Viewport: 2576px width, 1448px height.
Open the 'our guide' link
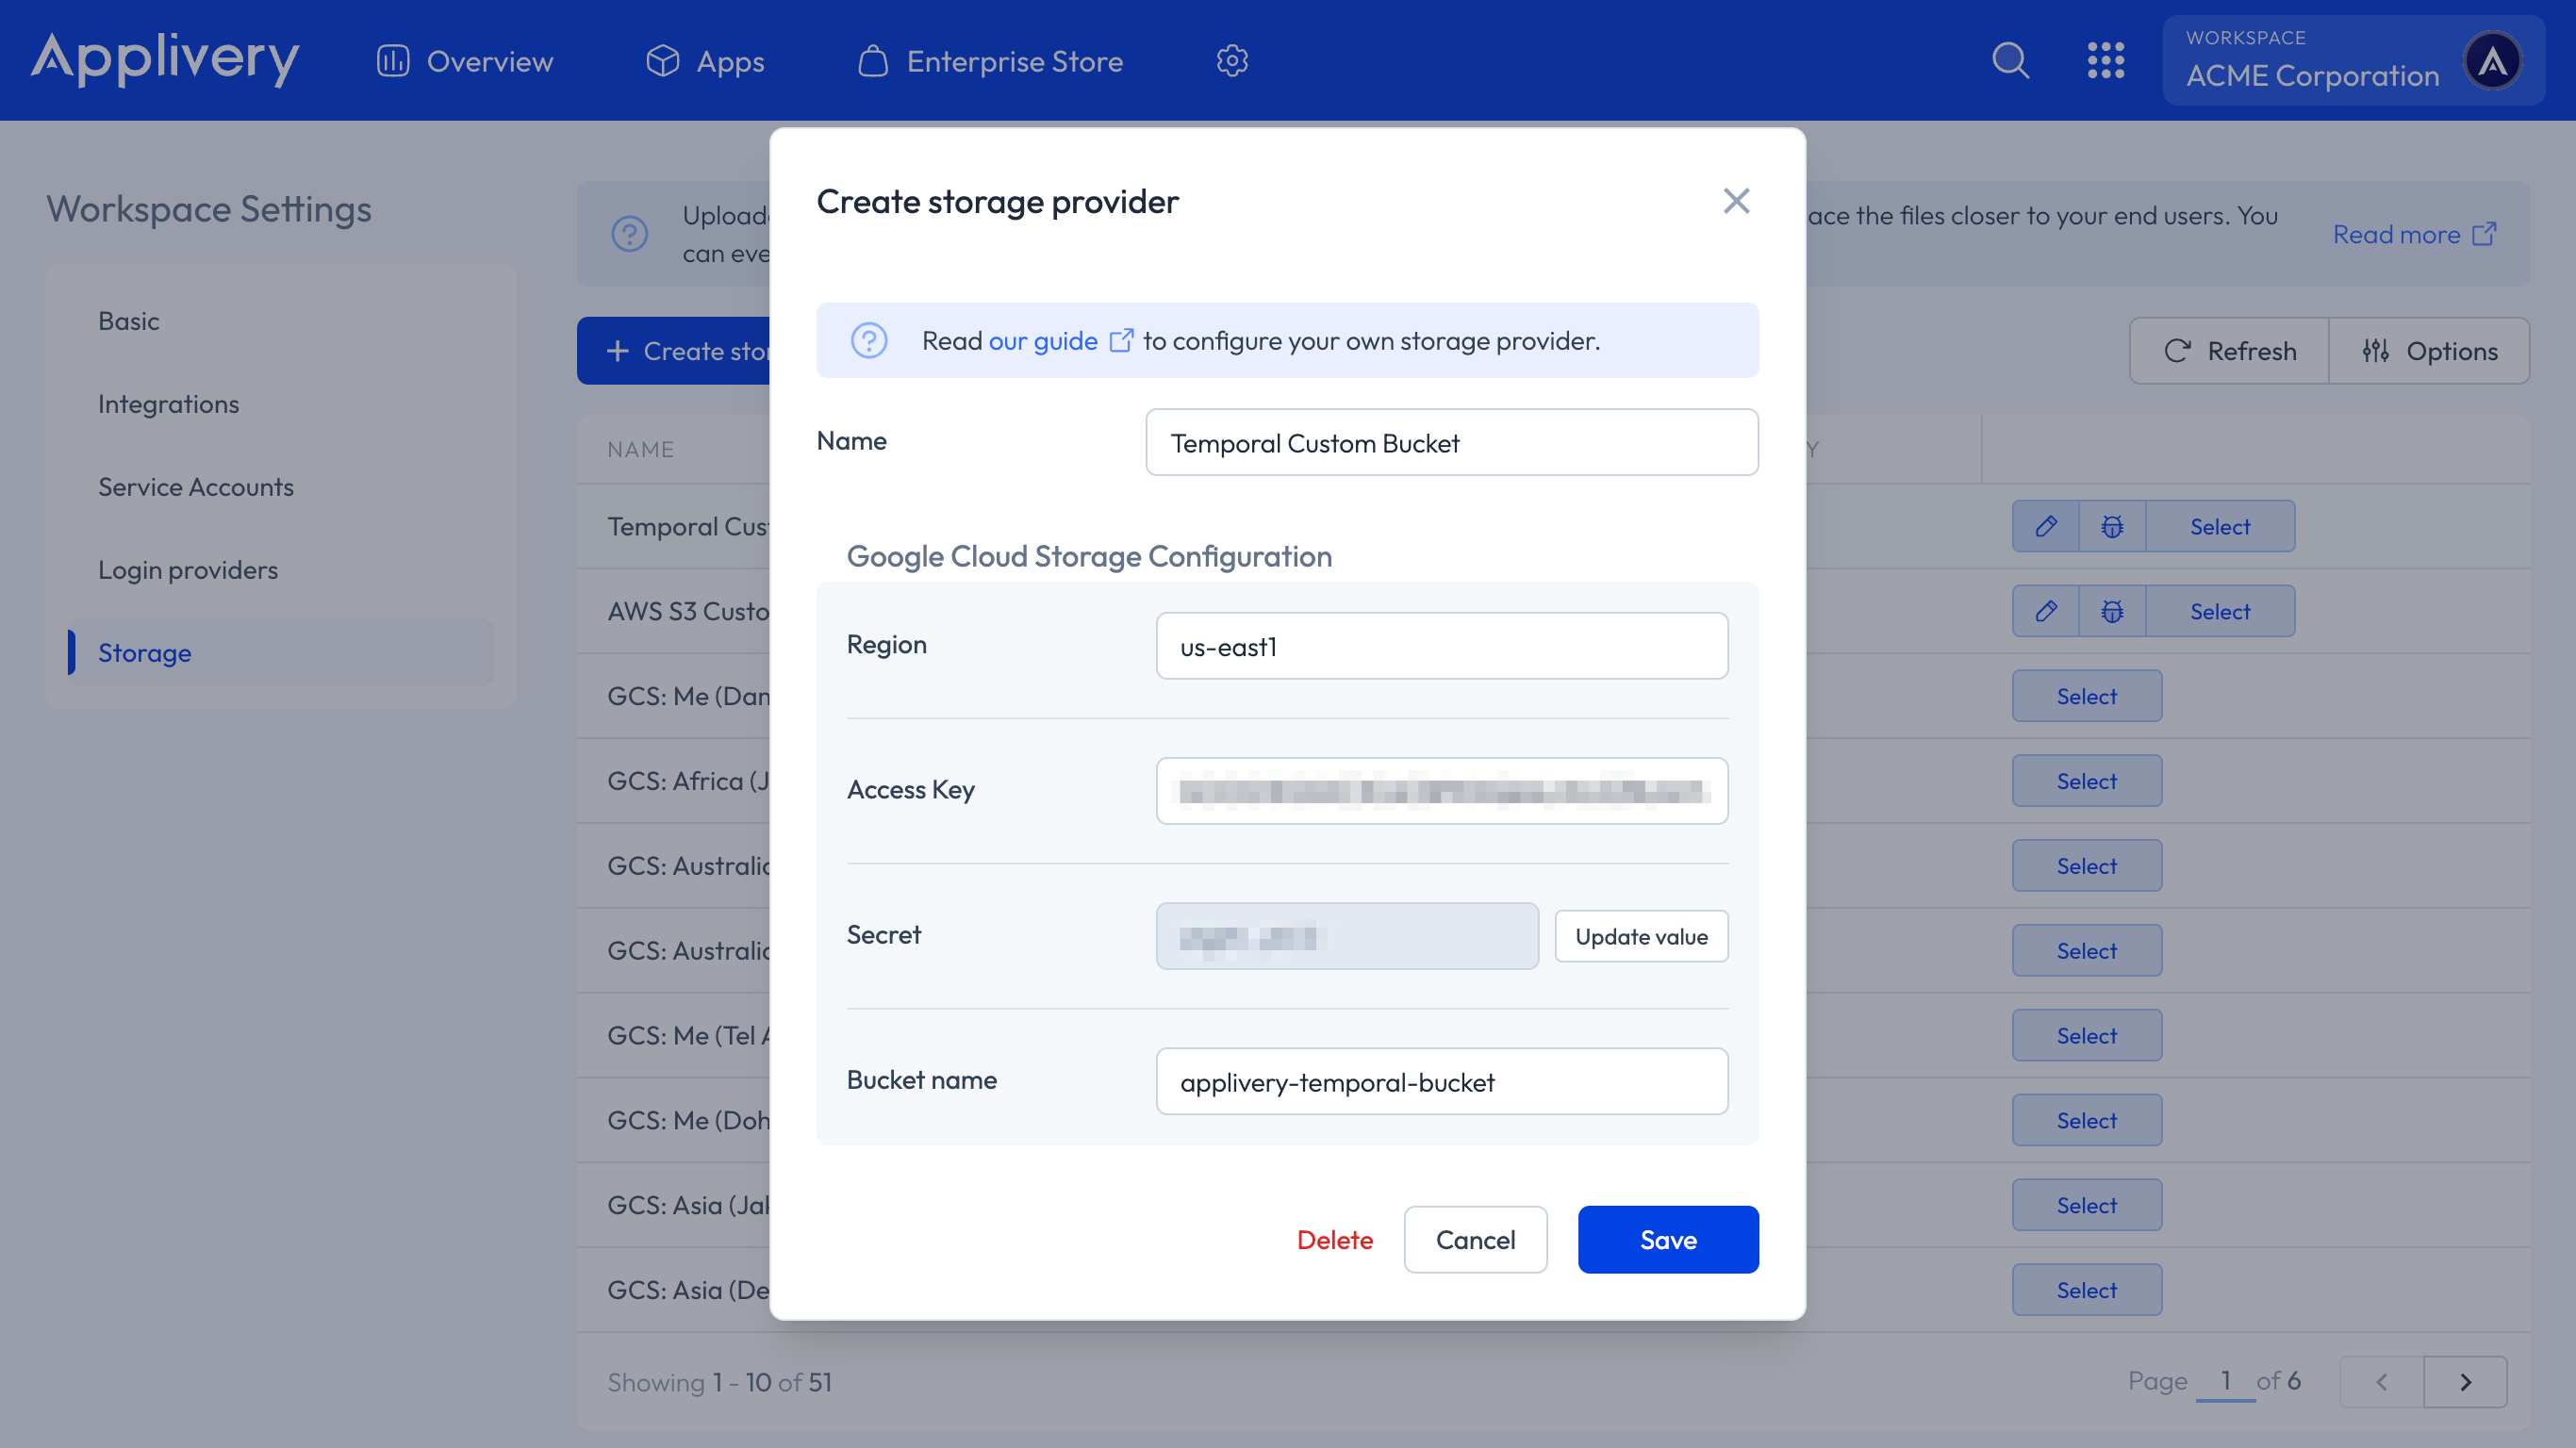1043,340
